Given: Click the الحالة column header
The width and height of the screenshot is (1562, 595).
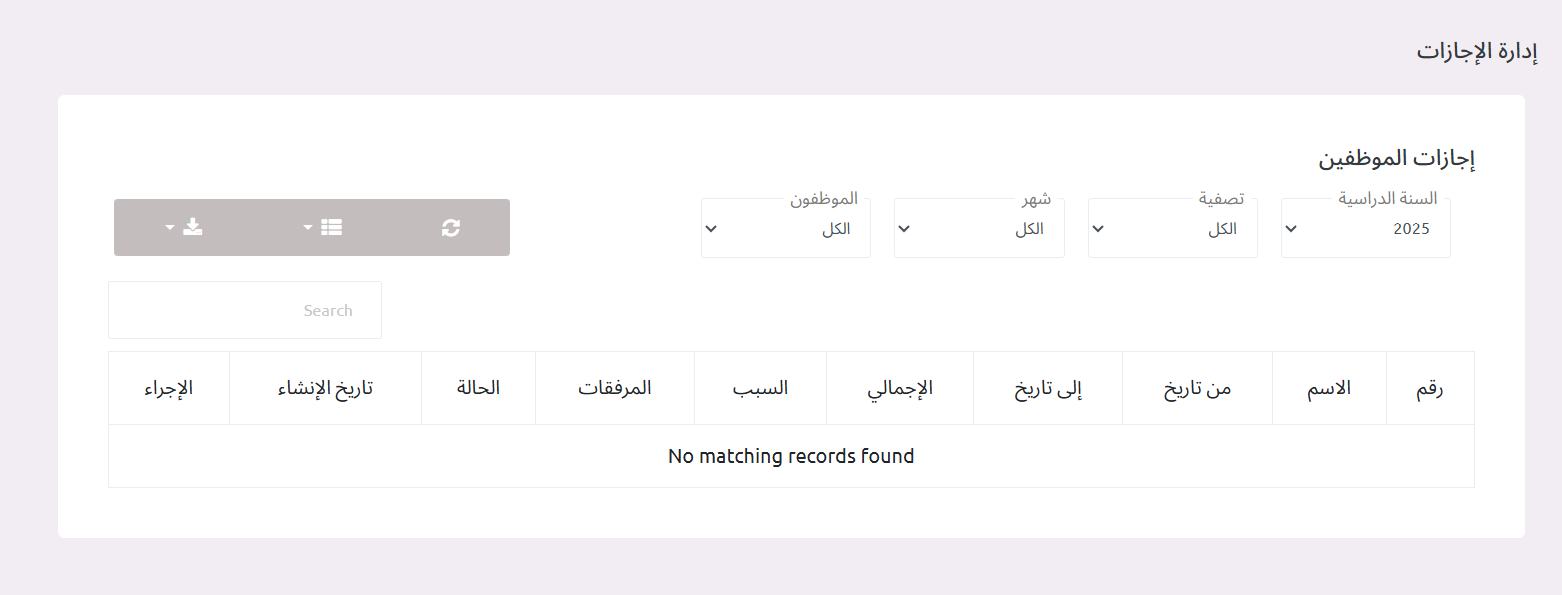Looking at the screenshot, I should [x=478, y=388].
